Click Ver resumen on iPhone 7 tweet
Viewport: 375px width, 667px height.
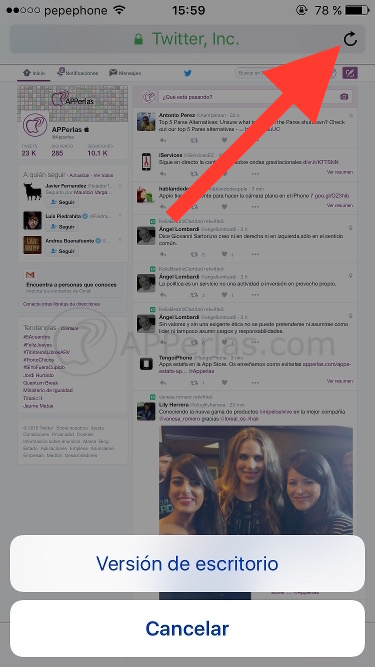340,205
